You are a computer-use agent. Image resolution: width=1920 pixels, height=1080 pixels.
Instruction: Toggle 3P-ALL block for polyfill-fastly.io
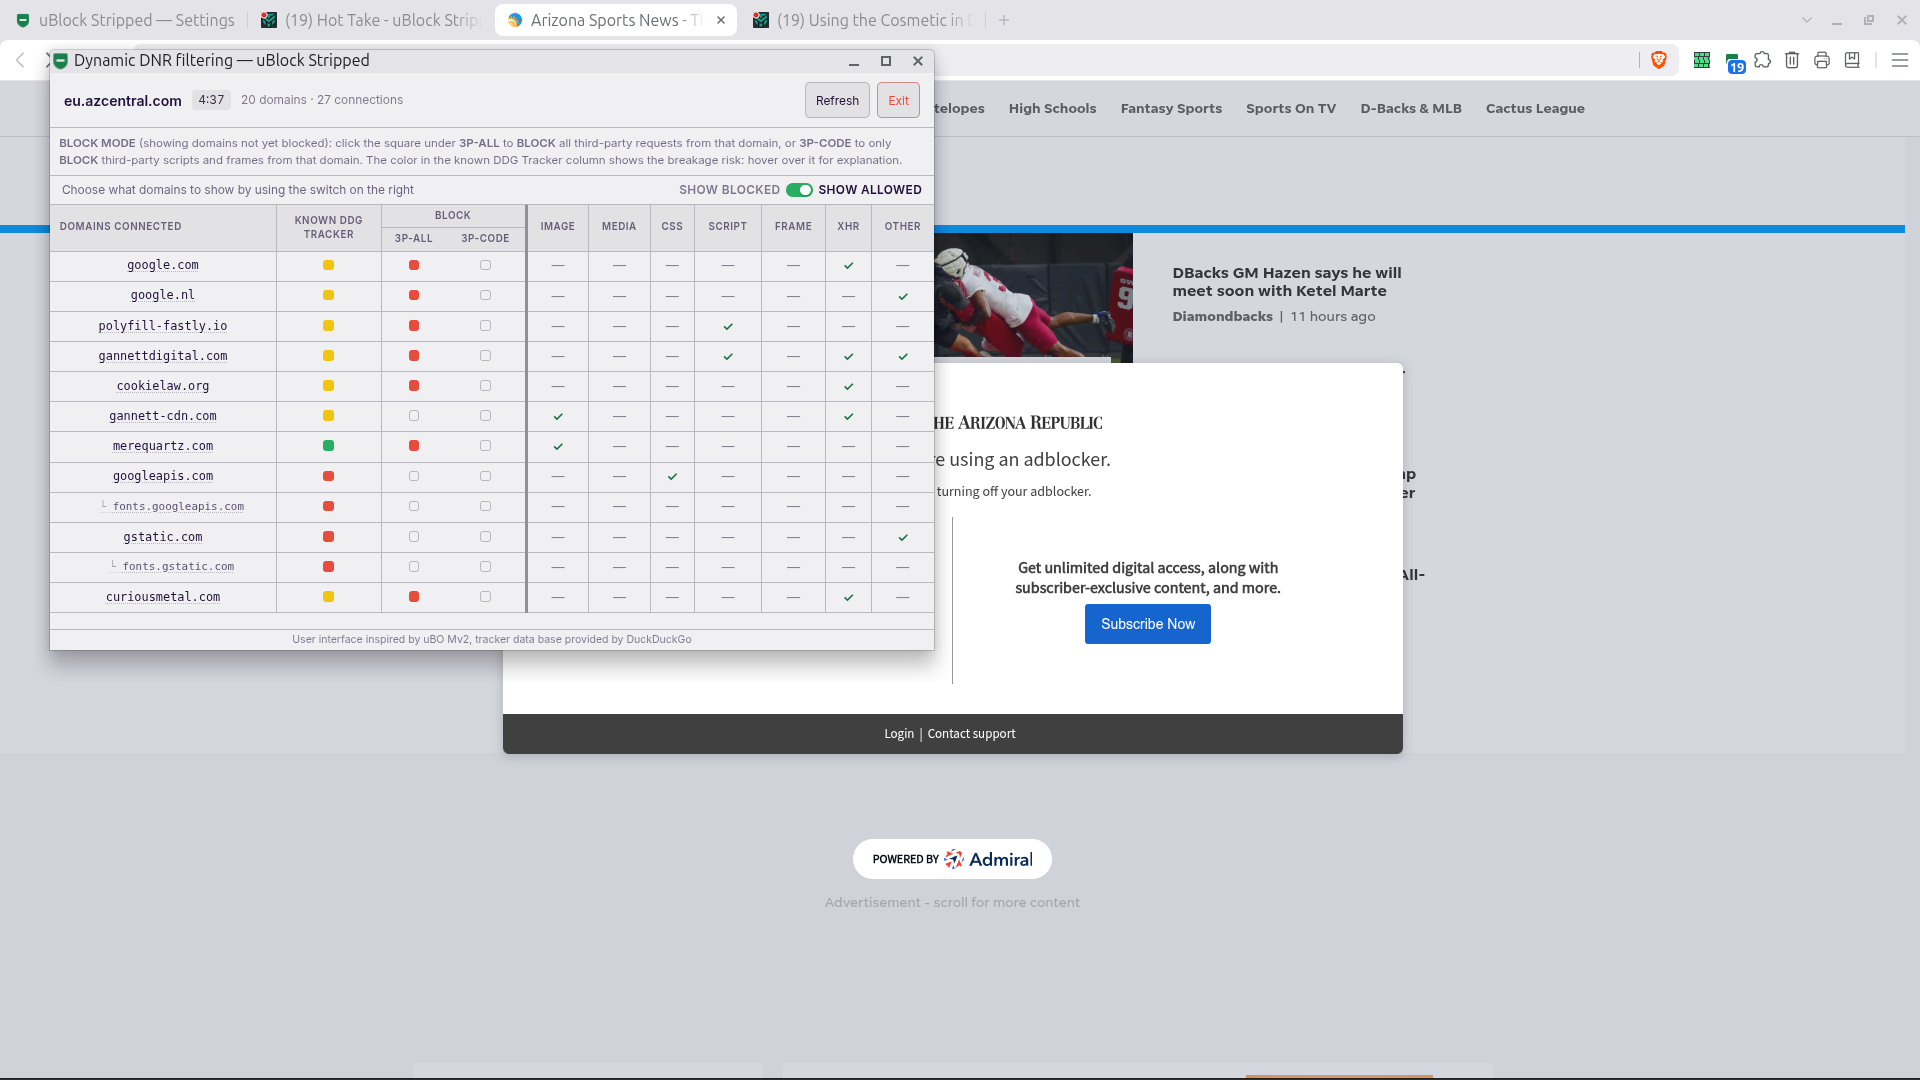click(414, 326)
